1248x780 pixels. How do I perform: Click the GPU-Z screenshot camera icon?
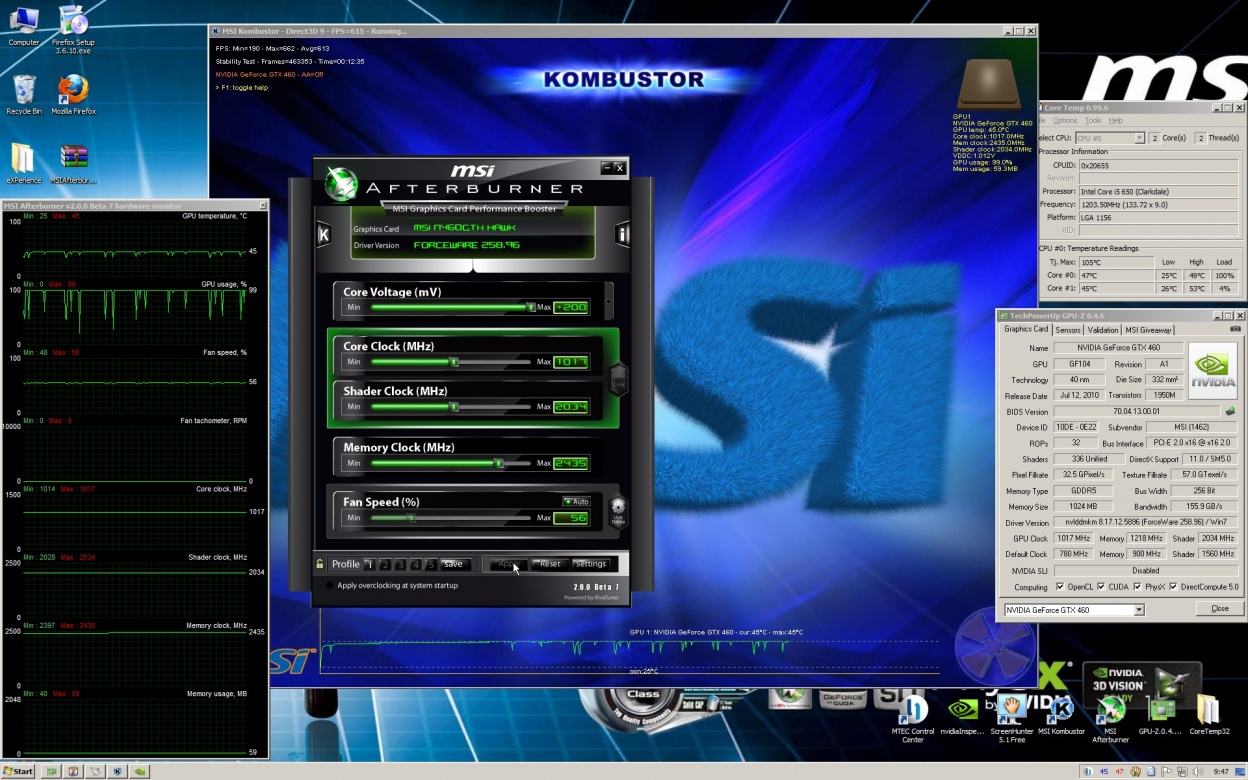point(1236,329)
